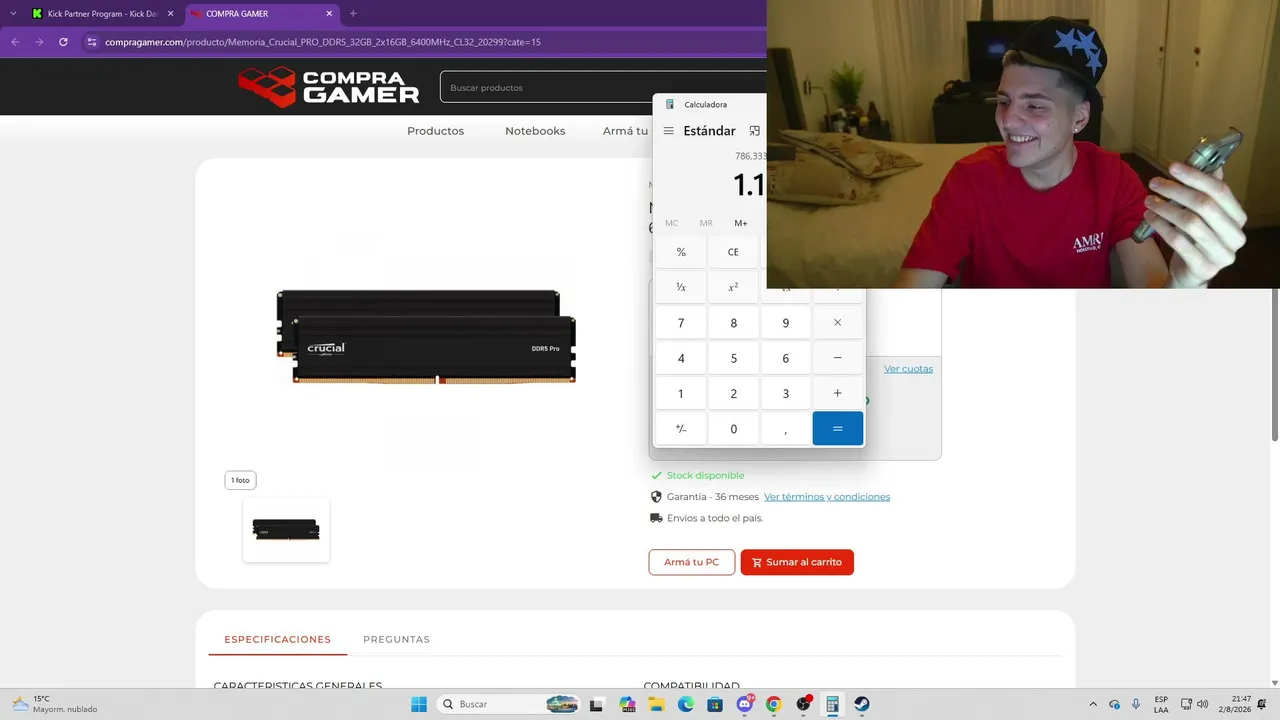This screenshot has width=1280, height=720.
Task: Open Discord from the taskbar
Action: pyautogui.click(x=745, y=704)
